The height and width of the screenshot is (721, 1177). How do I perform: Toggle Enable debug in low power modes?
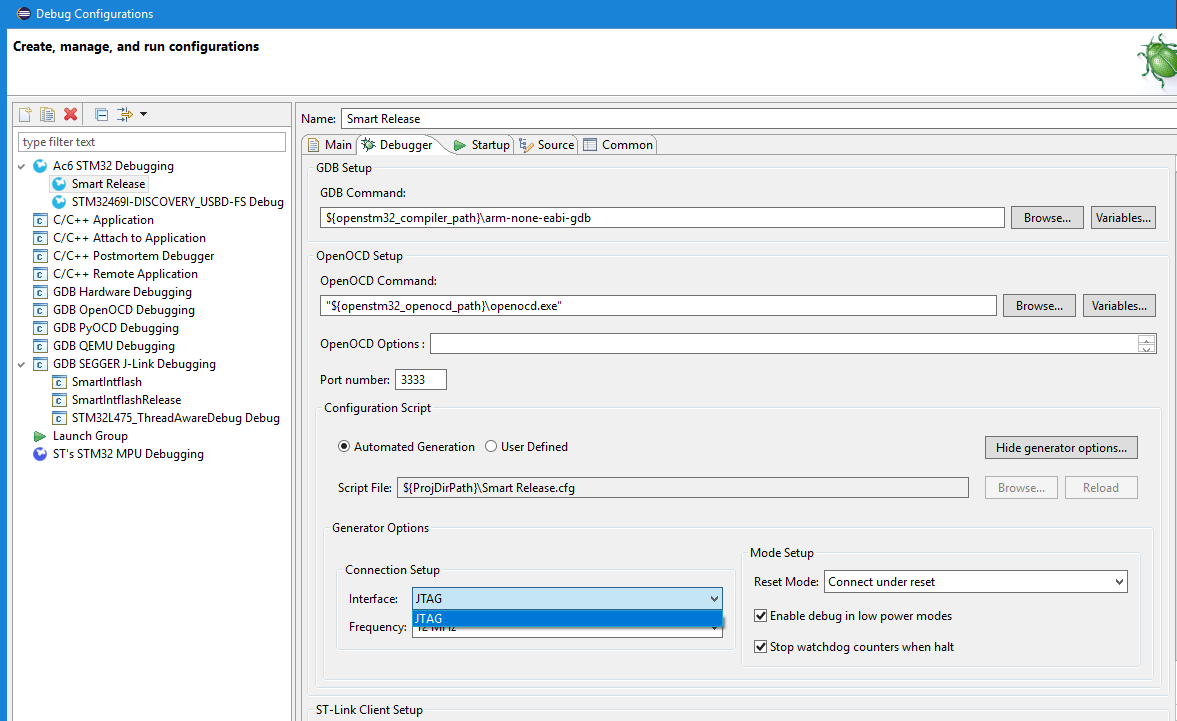coord(761,616)
